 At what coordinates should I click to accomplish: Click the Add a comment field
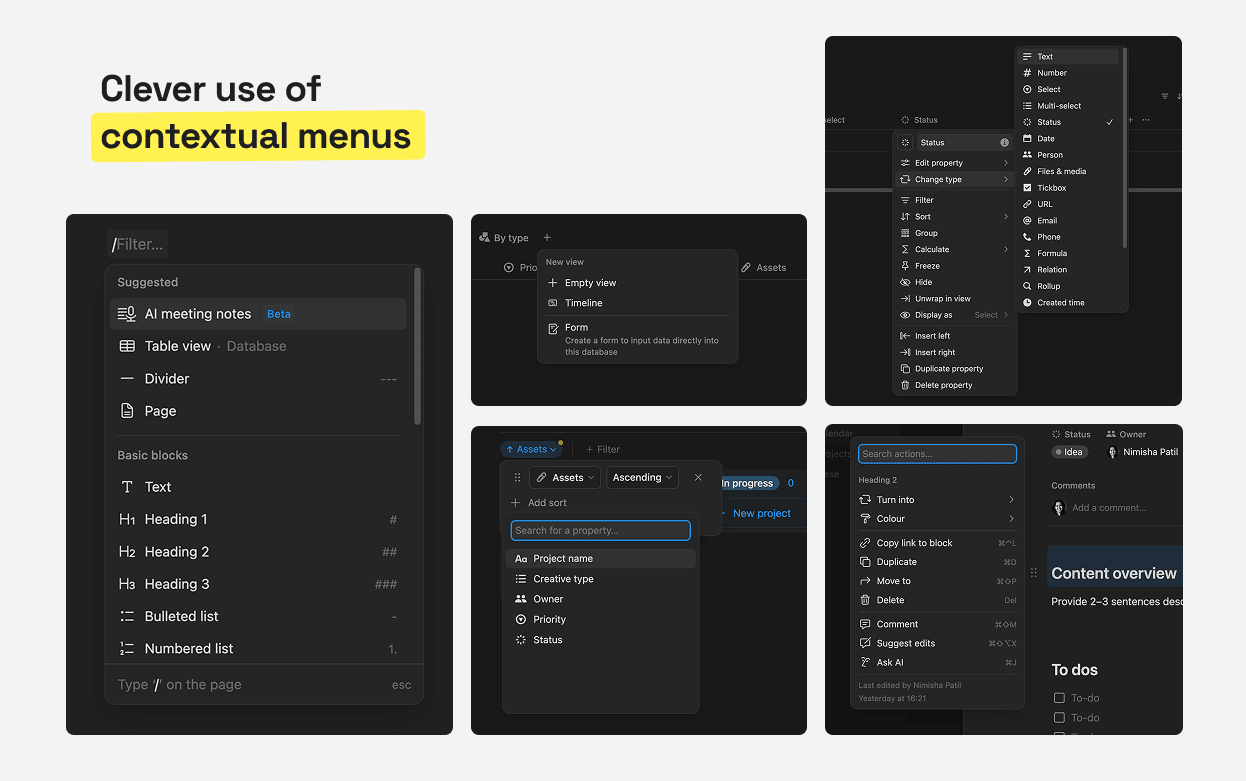[x=1108, y=508]
